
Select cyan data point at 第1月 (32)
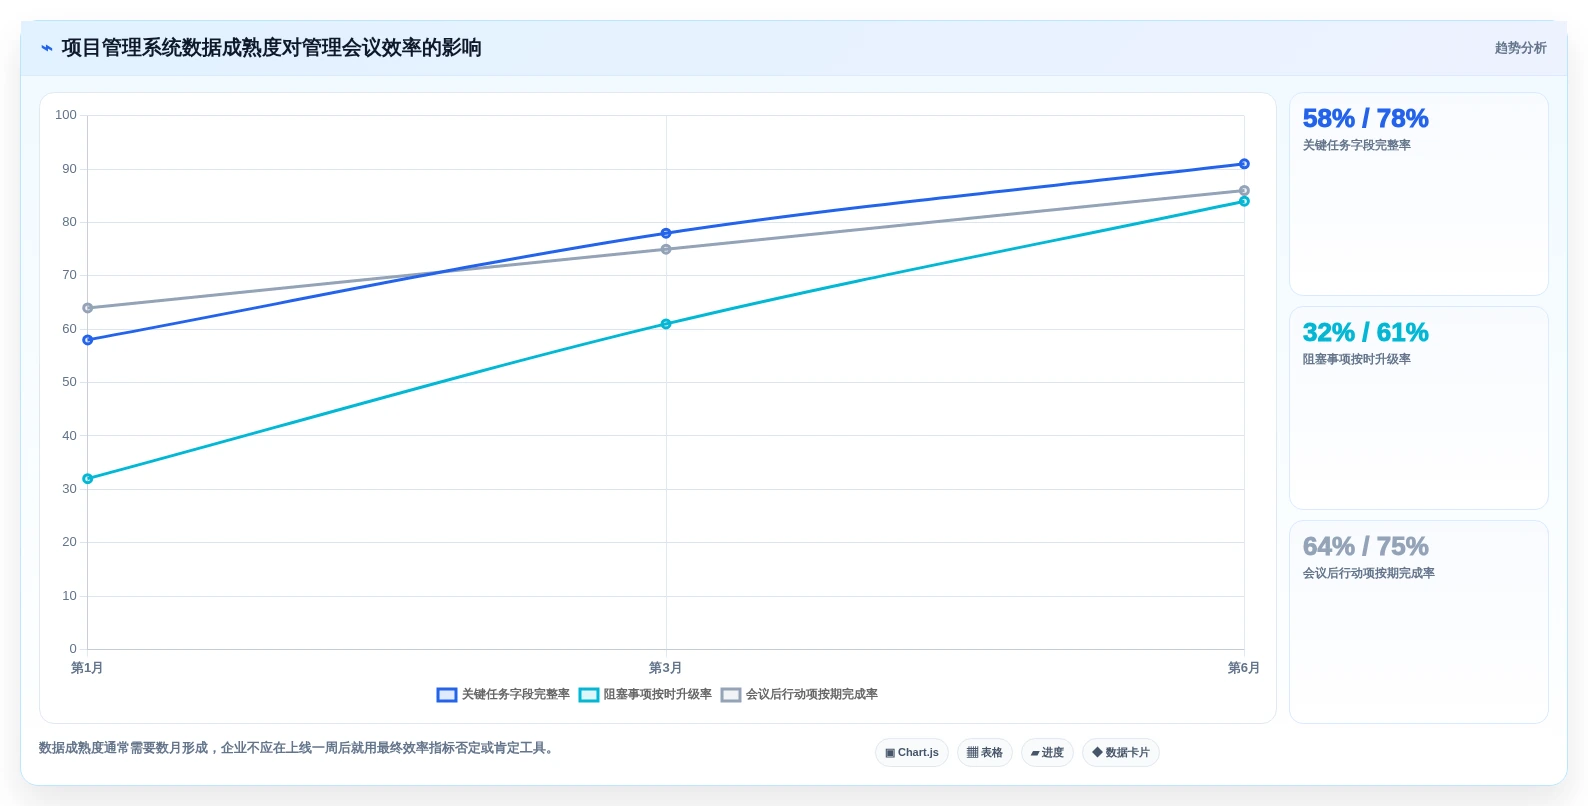point(88,479)
